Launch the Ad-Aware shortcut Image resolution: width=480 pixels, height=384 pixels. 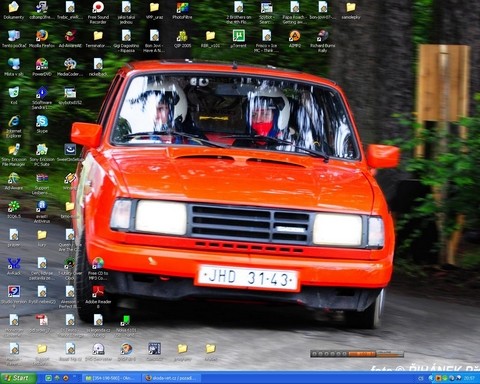point(14,181)
